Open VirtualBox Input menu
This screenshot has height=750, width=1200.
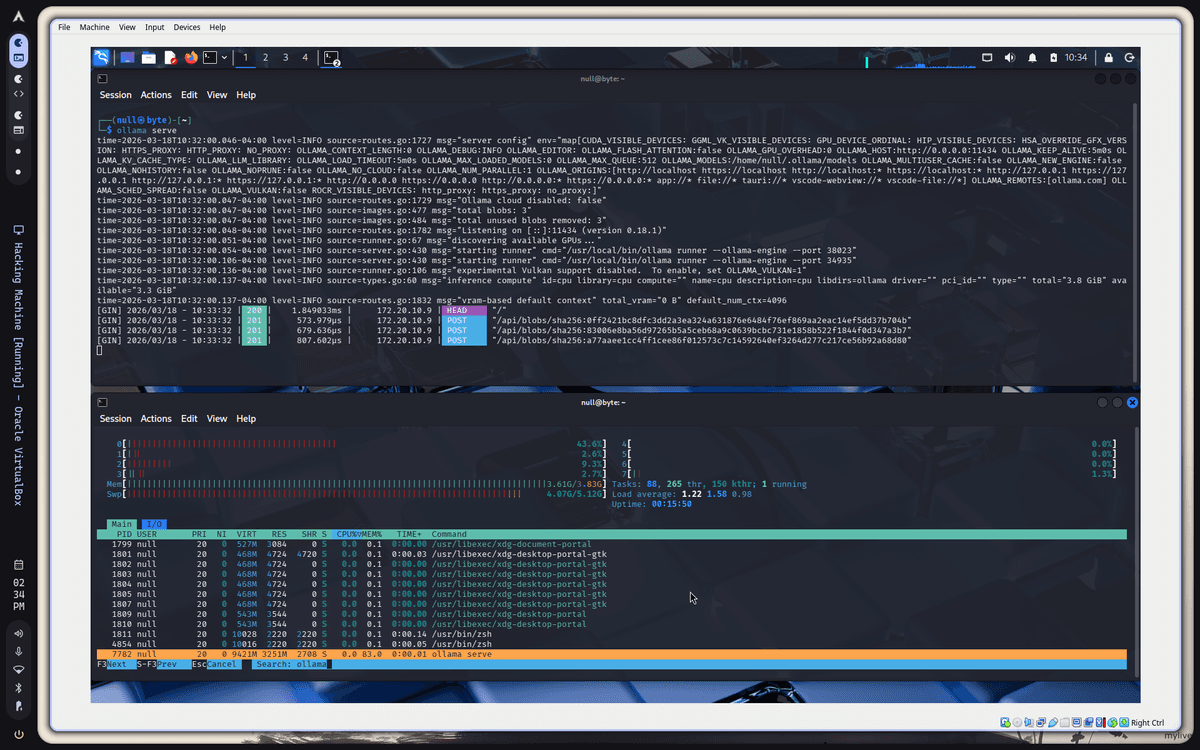[155, 27]
